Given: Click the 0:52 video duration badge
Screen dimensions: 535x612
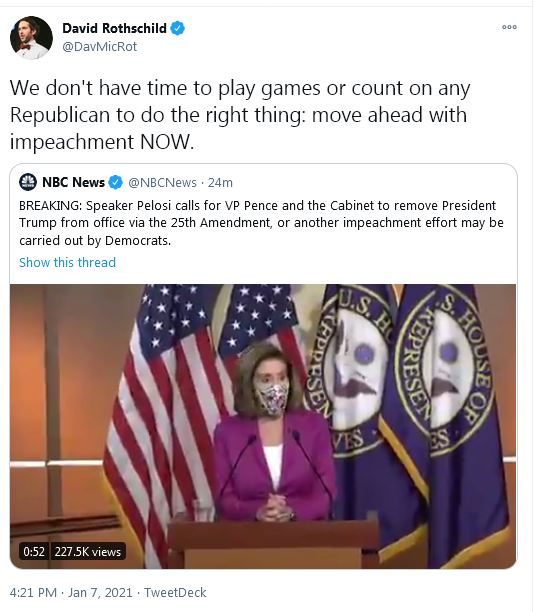Looking at the screenshot, I should (34, 552).
